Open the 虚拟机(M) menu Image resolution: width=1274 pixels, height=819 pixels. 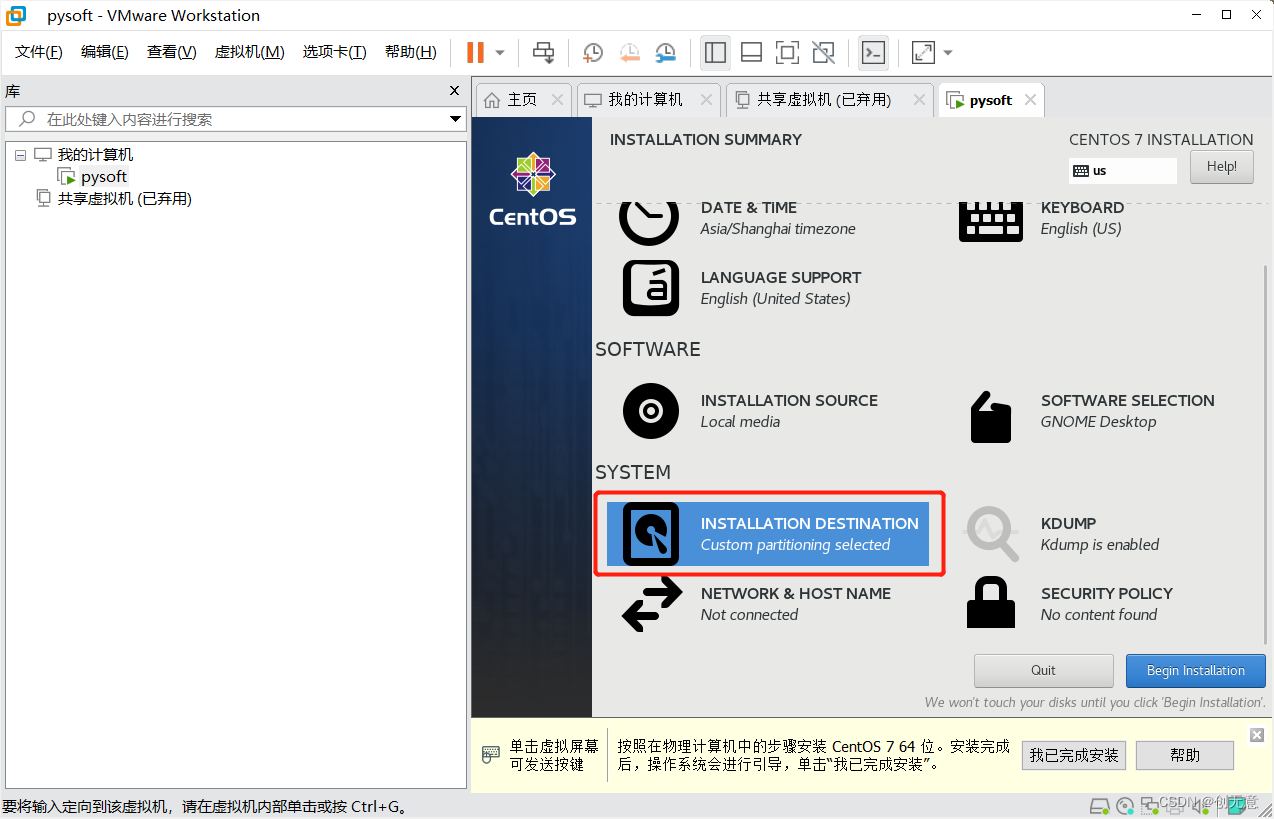(250, 52)
